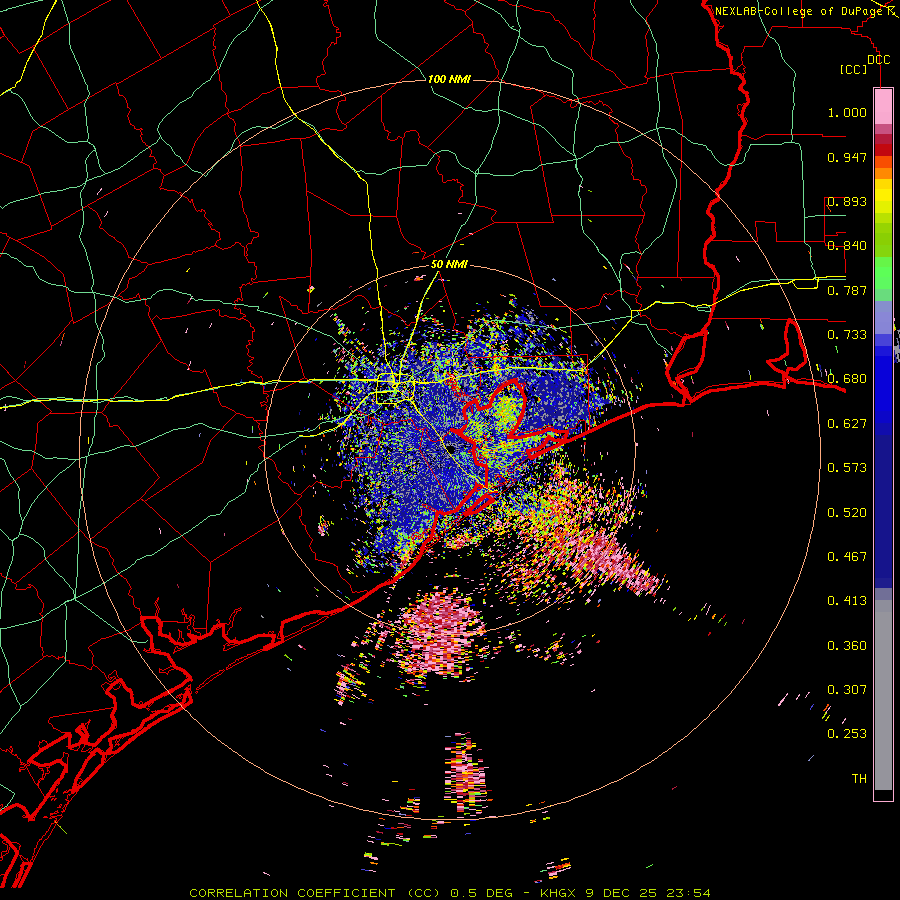Select the 0.307 legend value
The width and height of the screenshot is (900, 900).
[x=847, y=690]
